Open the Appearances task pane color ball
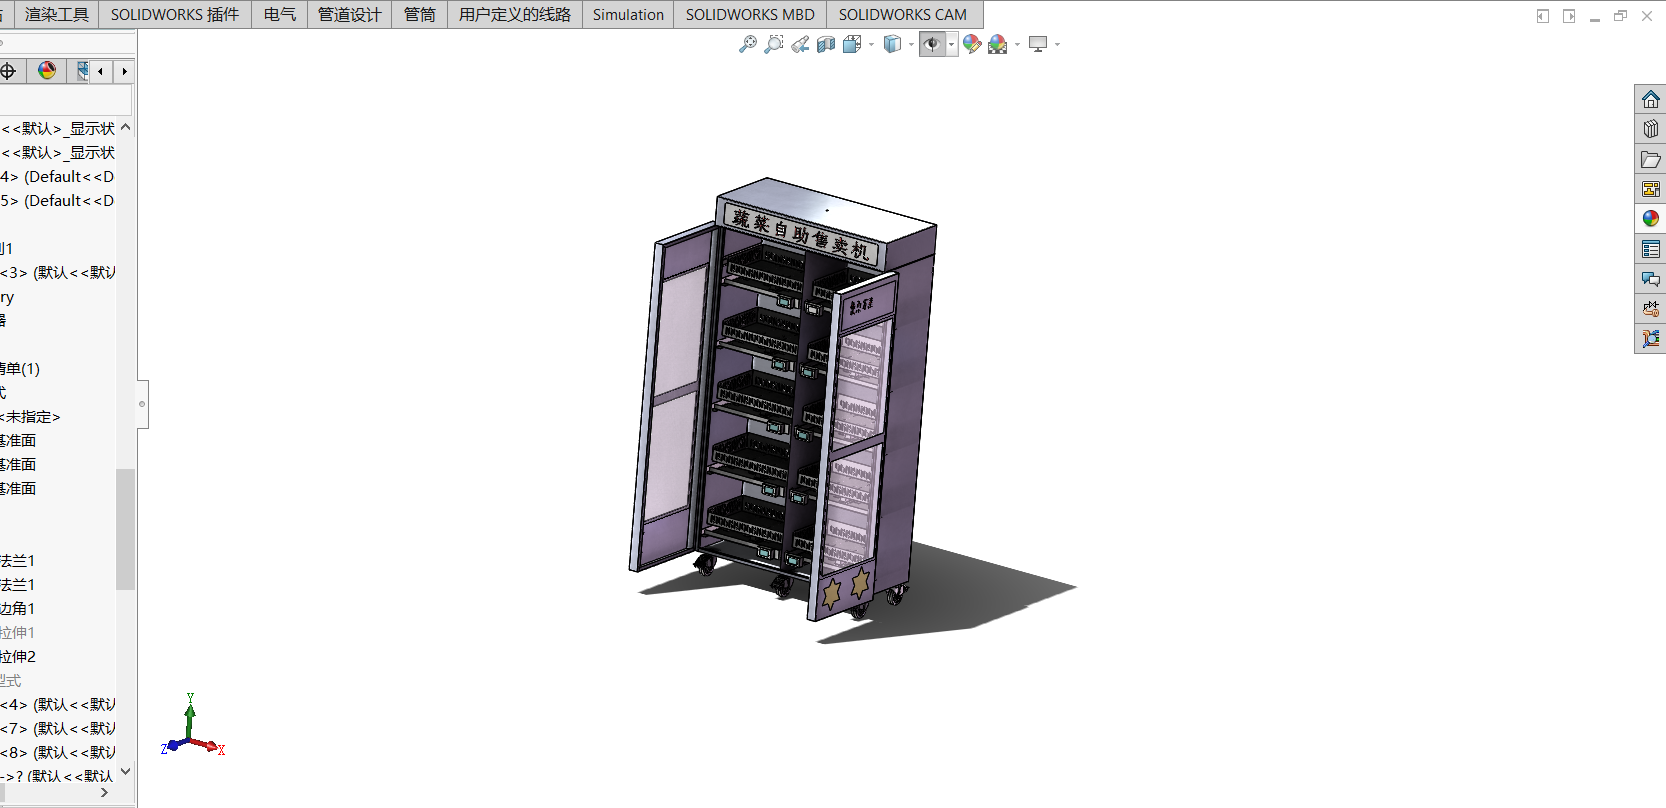The width and height of the screenshot is (1666, 808). (1651, 219)
